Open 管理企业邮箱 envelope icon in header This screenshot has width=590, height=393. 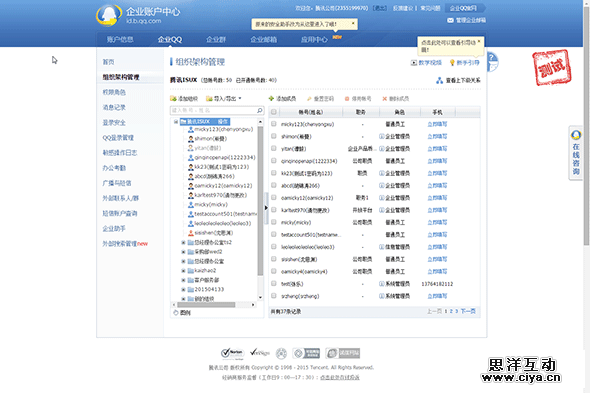click(x=450, y=20)
